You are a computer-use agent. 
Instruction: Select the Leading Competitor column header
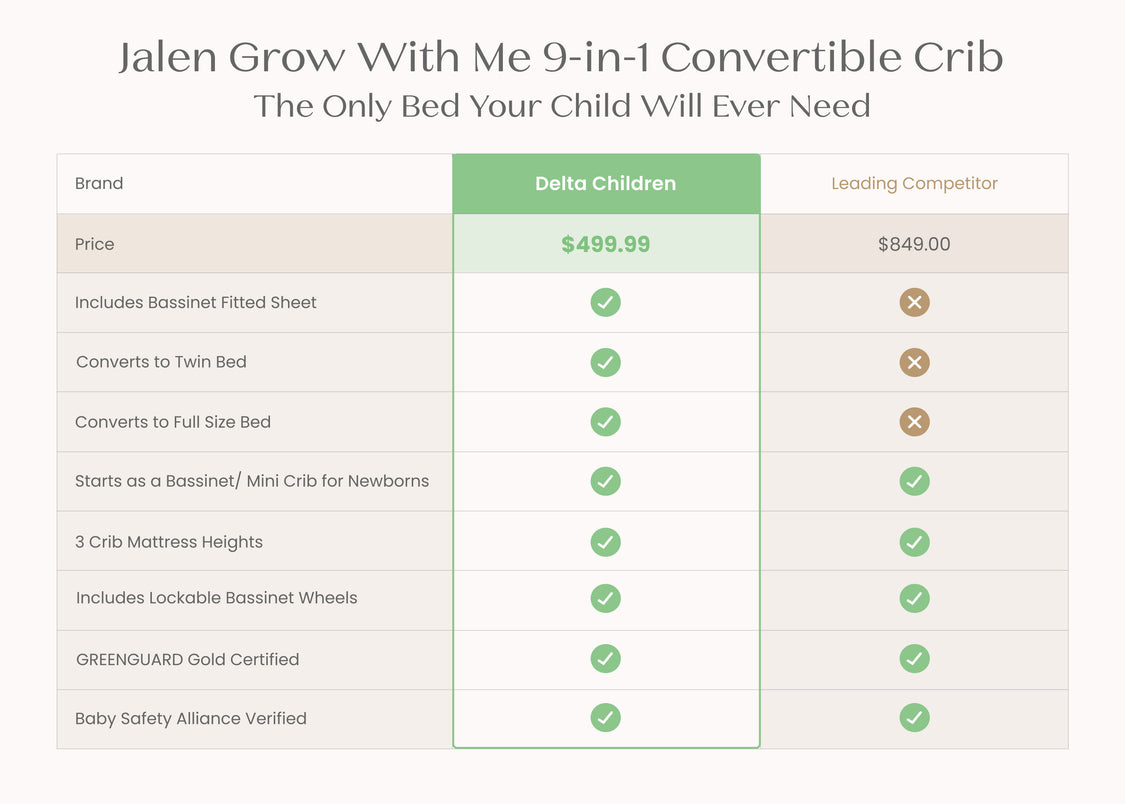[914, 184]
